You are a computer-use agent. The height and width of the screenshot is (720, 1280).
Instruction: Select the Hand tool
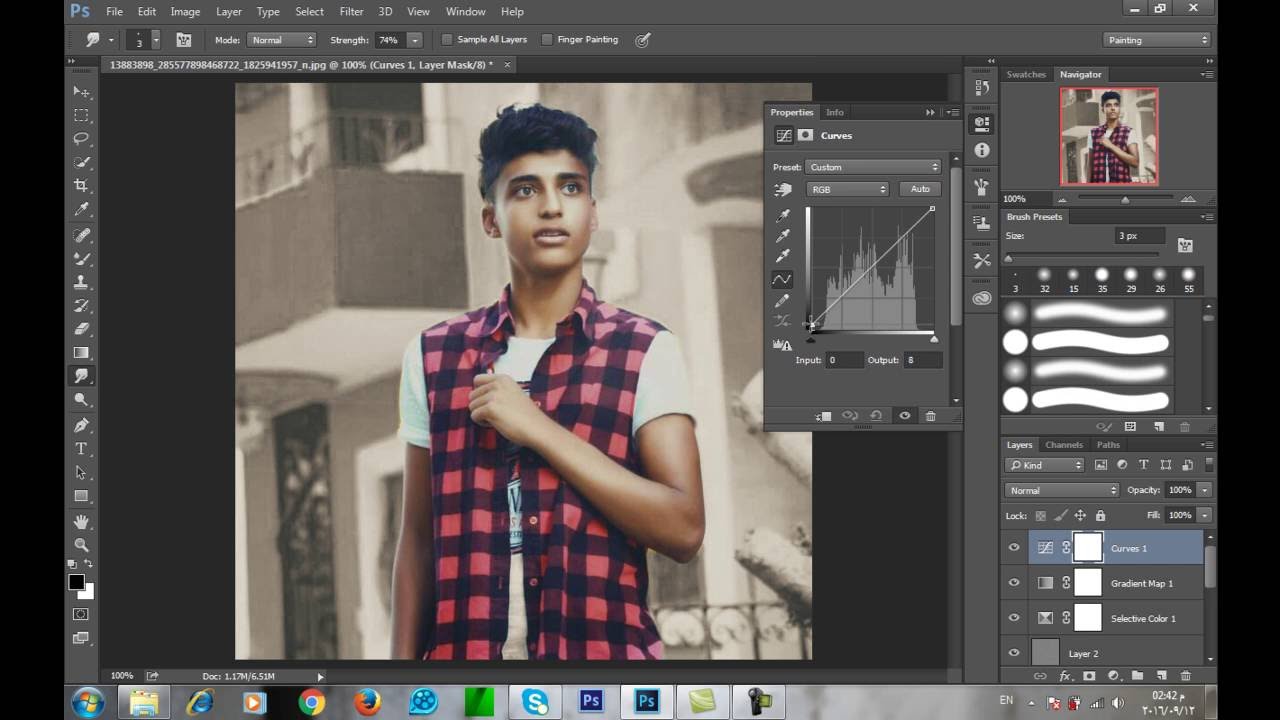tap(81, 521)
